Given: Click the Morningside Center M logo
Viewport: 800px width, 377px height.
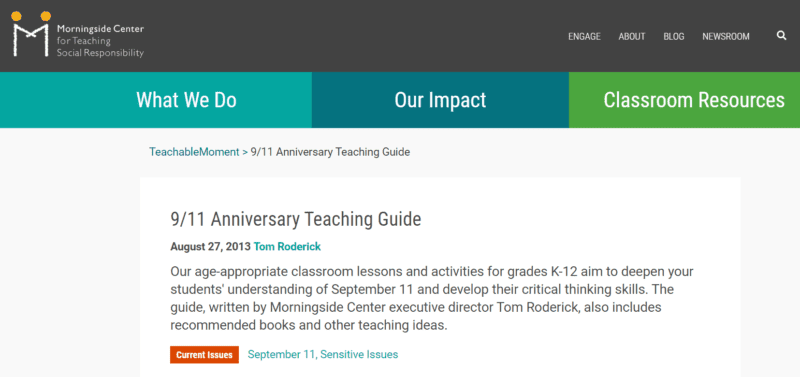Looking at the screenshot, I should pyautogui.click(x=31, y=34).
